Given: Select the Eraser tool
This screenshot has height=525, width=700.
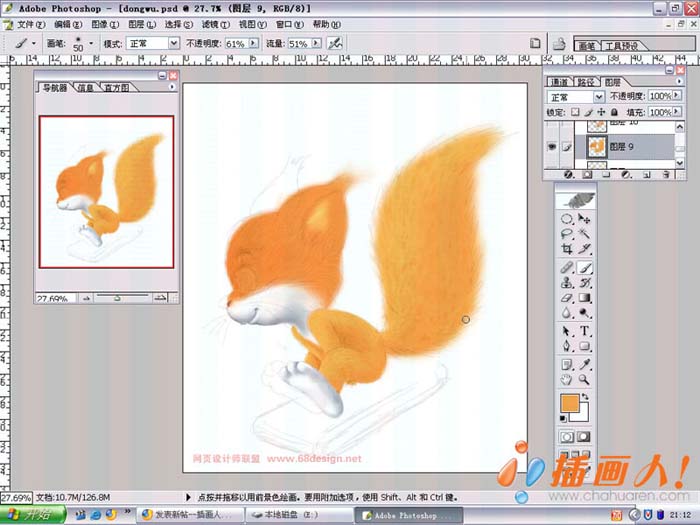Looking at the screenshot, I should pos(567,298).
